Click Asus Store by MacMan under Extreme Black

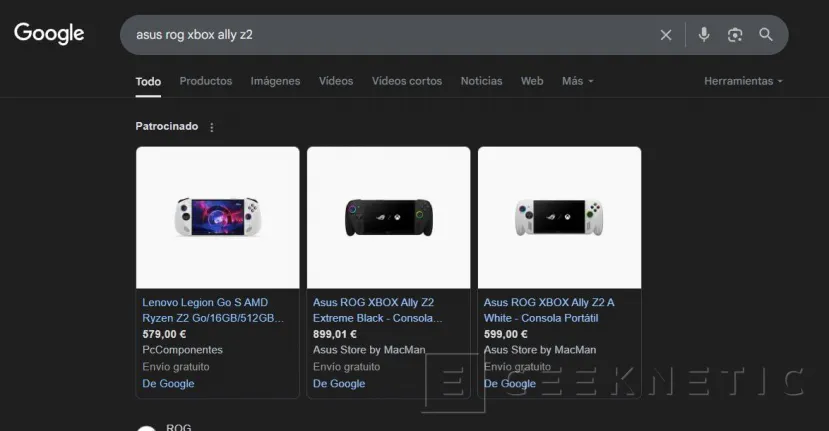click(369, 350)
